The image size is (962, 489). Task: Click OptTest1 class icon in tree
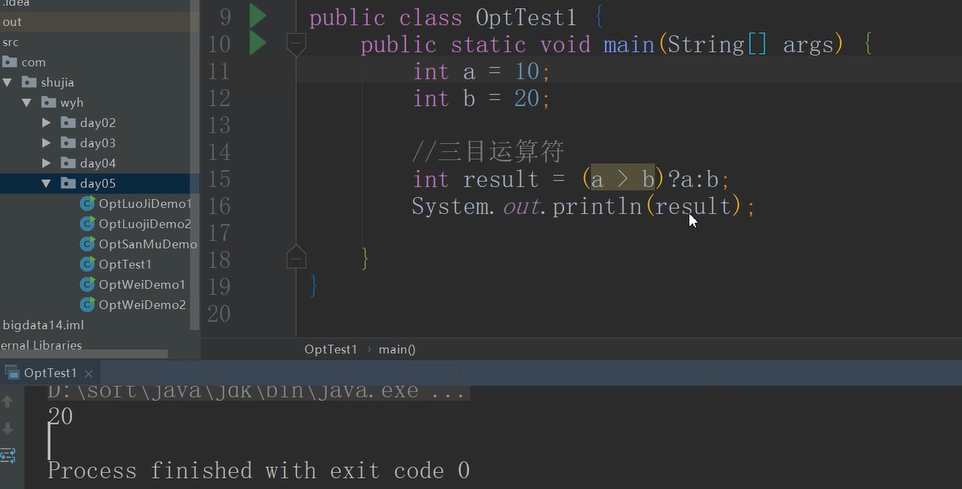[x=87, y=264]
